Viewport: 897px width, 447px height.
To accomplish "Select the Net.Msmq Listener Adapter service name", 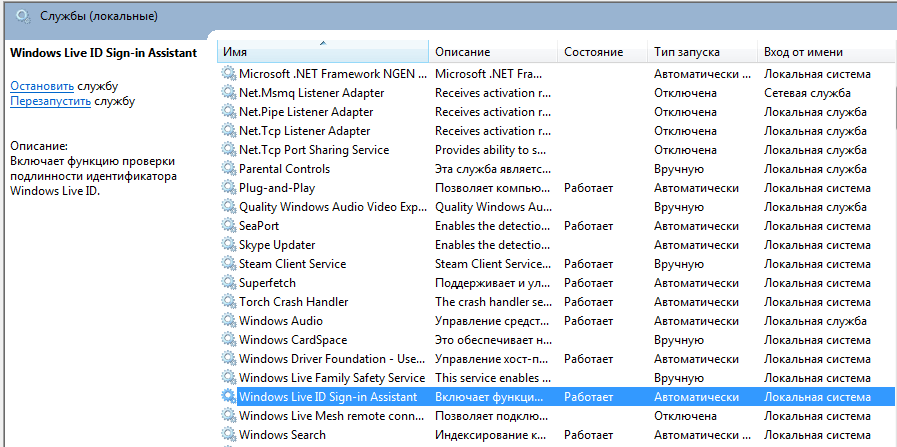I will (x=312, y=93).
